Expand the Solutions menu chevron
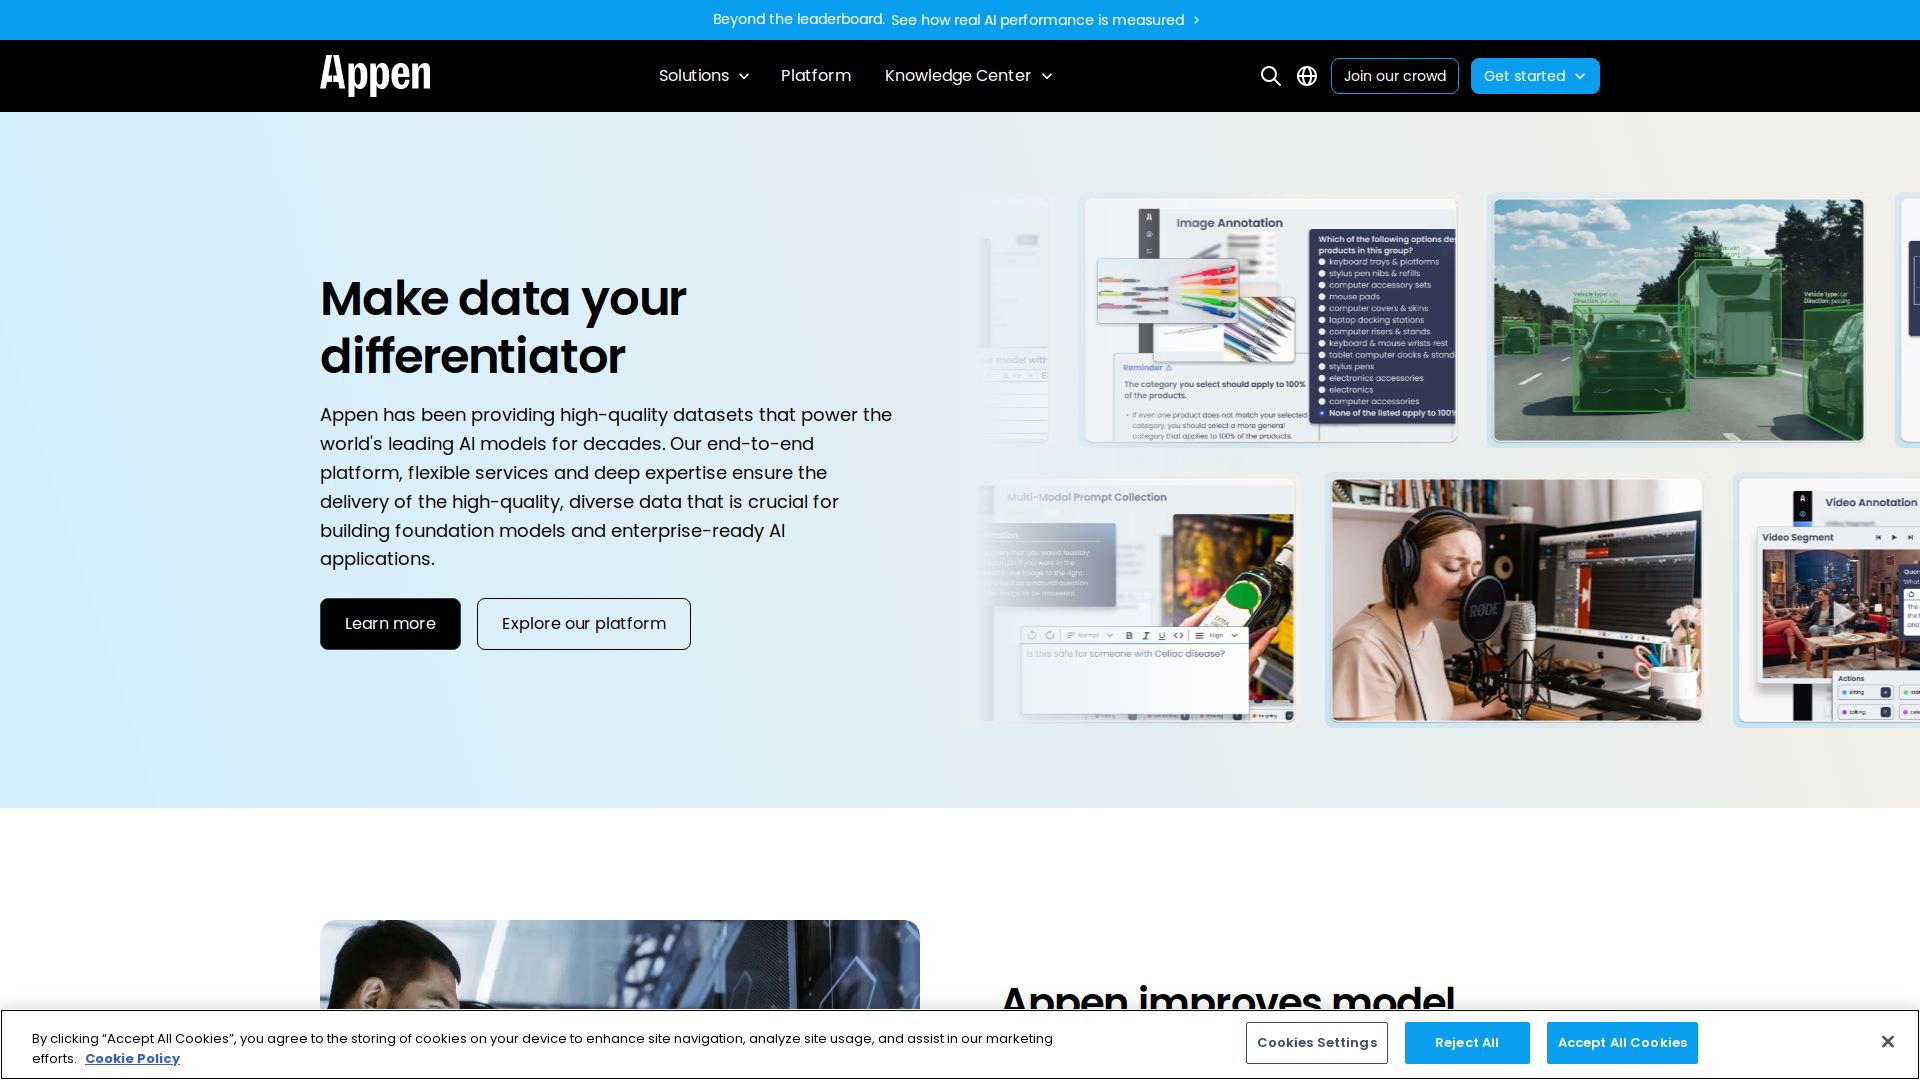The image size is (1920, 1080). click(744, 76)
